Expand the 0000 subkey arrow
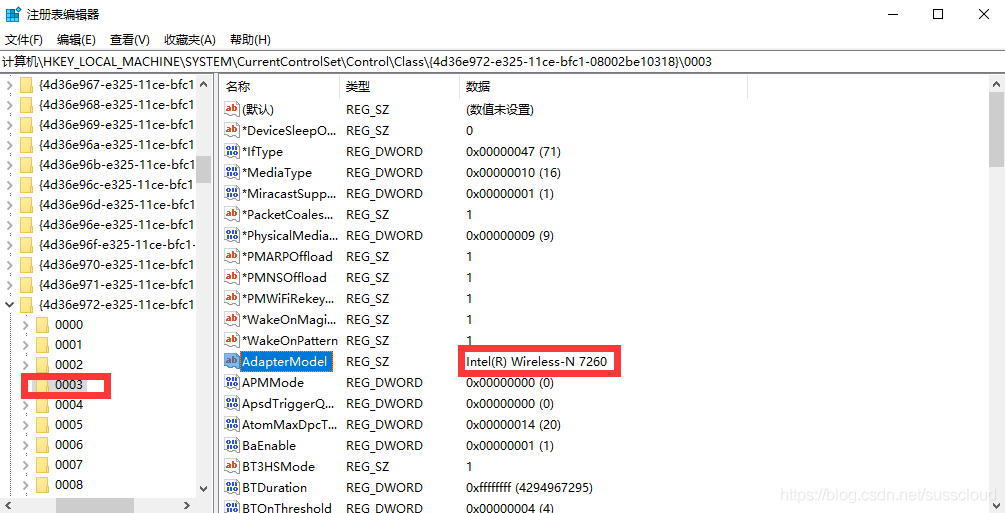 26,325
